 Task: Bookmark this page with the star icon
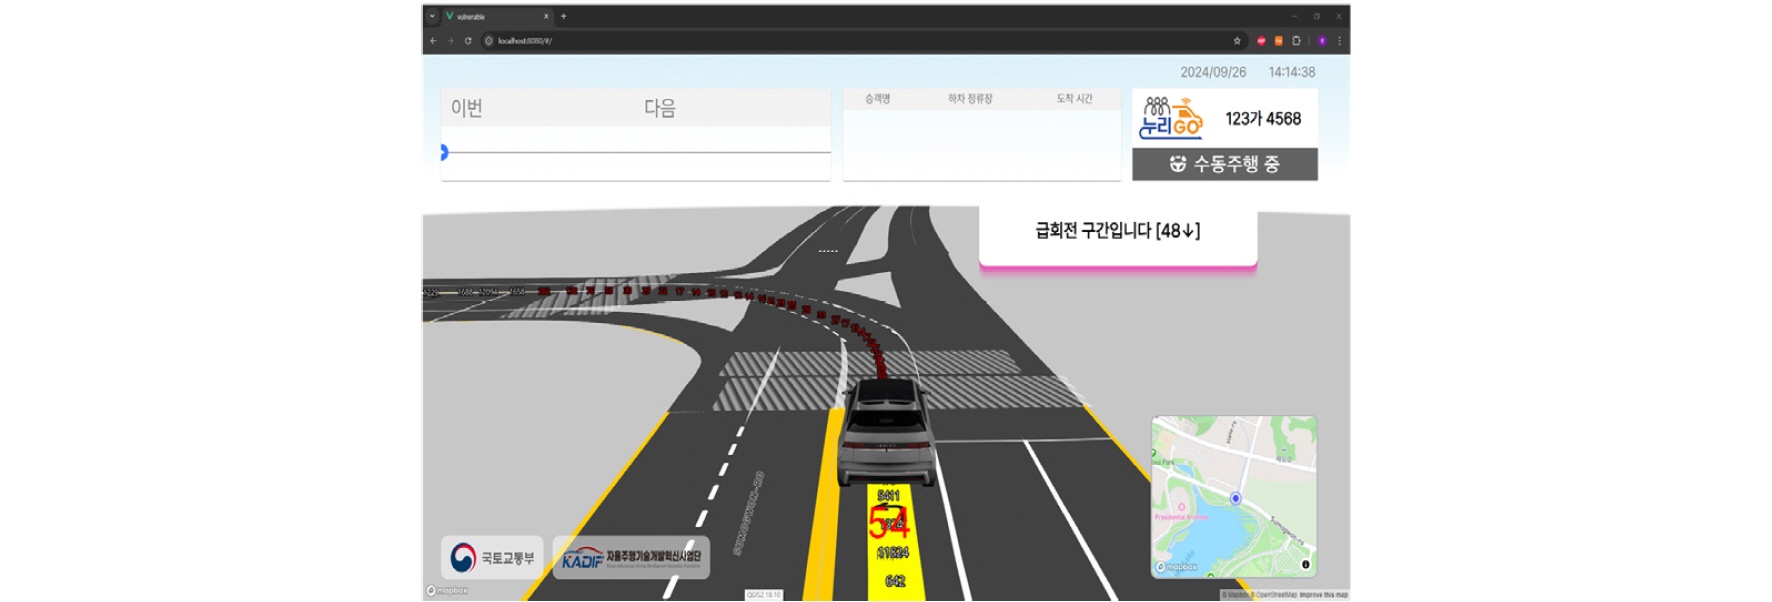[x=1237, y=41]
